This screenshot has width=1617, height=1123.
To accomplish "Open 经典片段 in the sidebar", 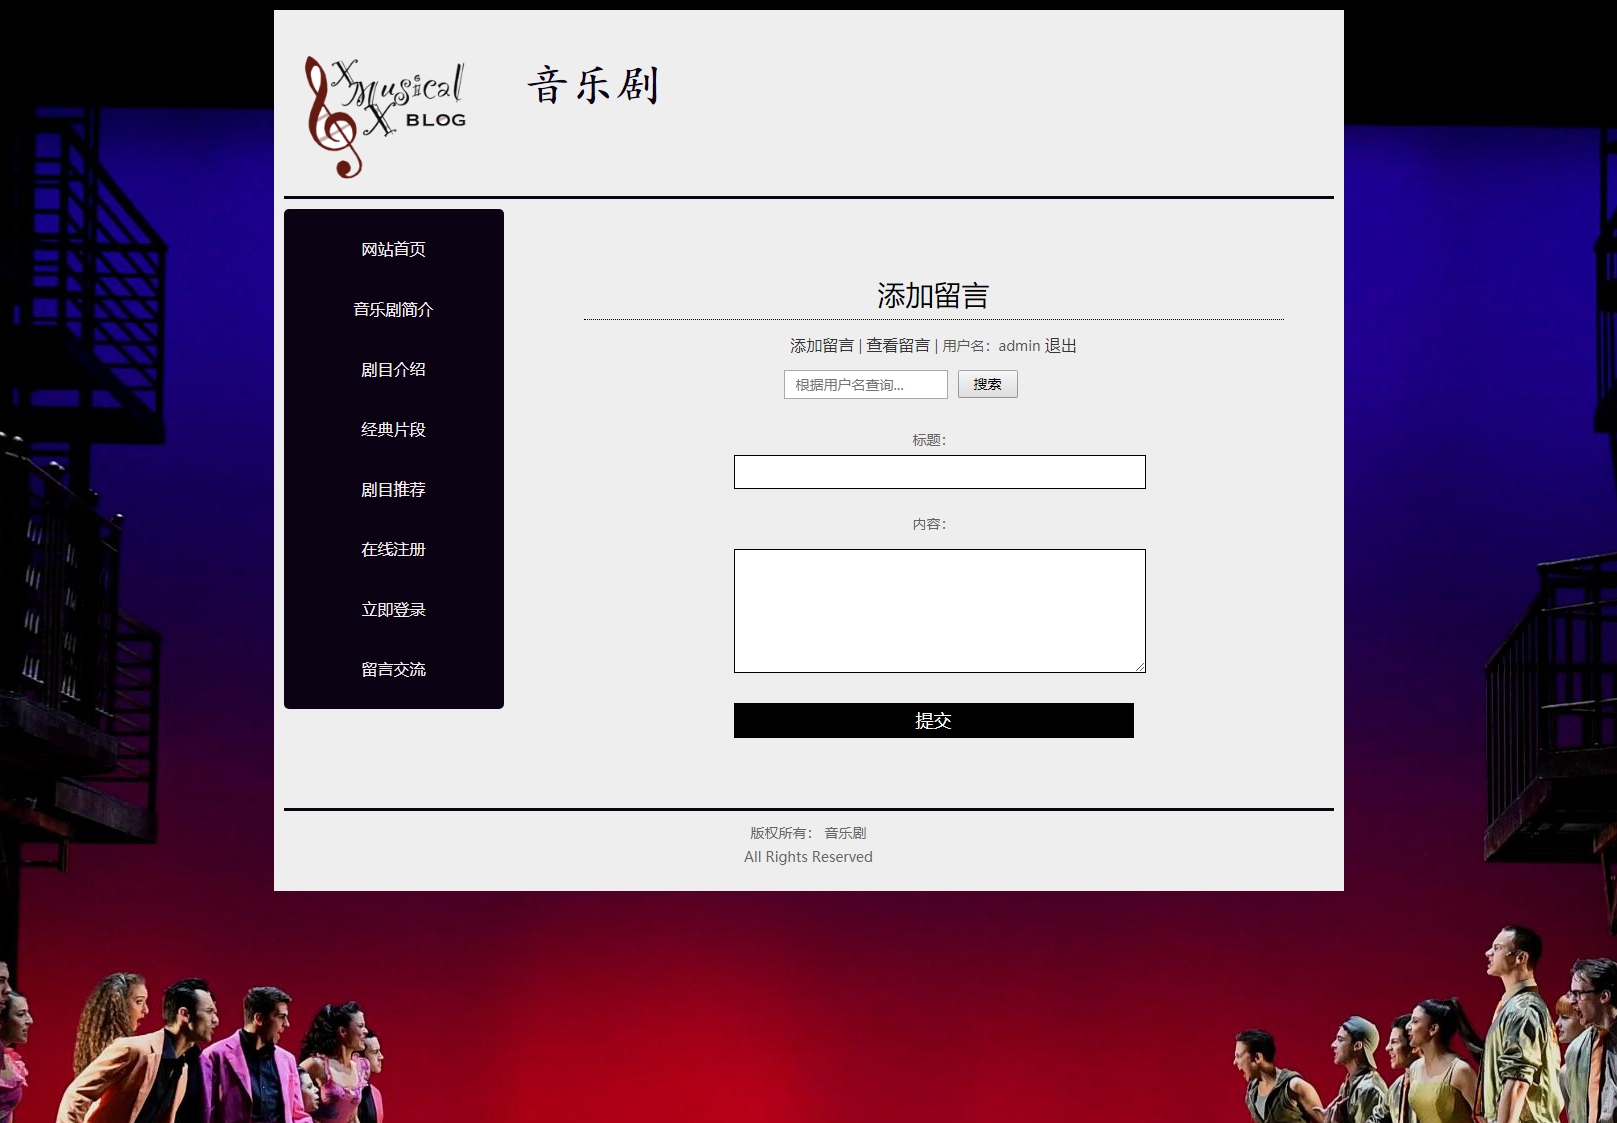I will 393,429.
